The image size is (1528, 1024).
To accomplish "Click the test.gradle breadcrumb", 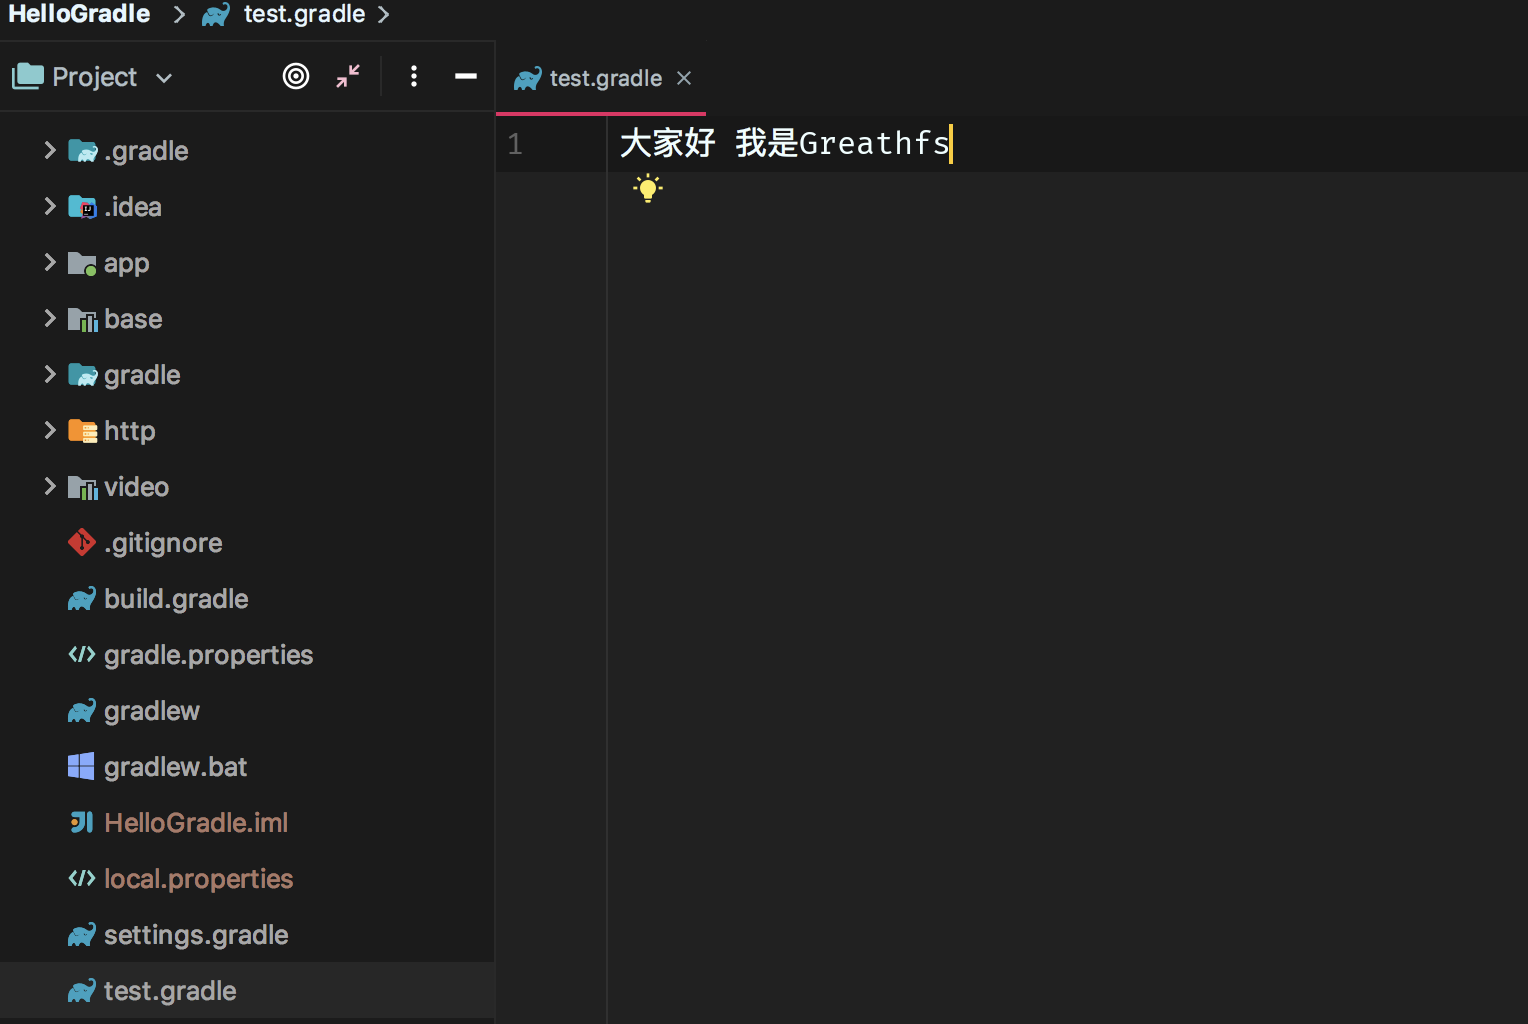I will [304, 14].
